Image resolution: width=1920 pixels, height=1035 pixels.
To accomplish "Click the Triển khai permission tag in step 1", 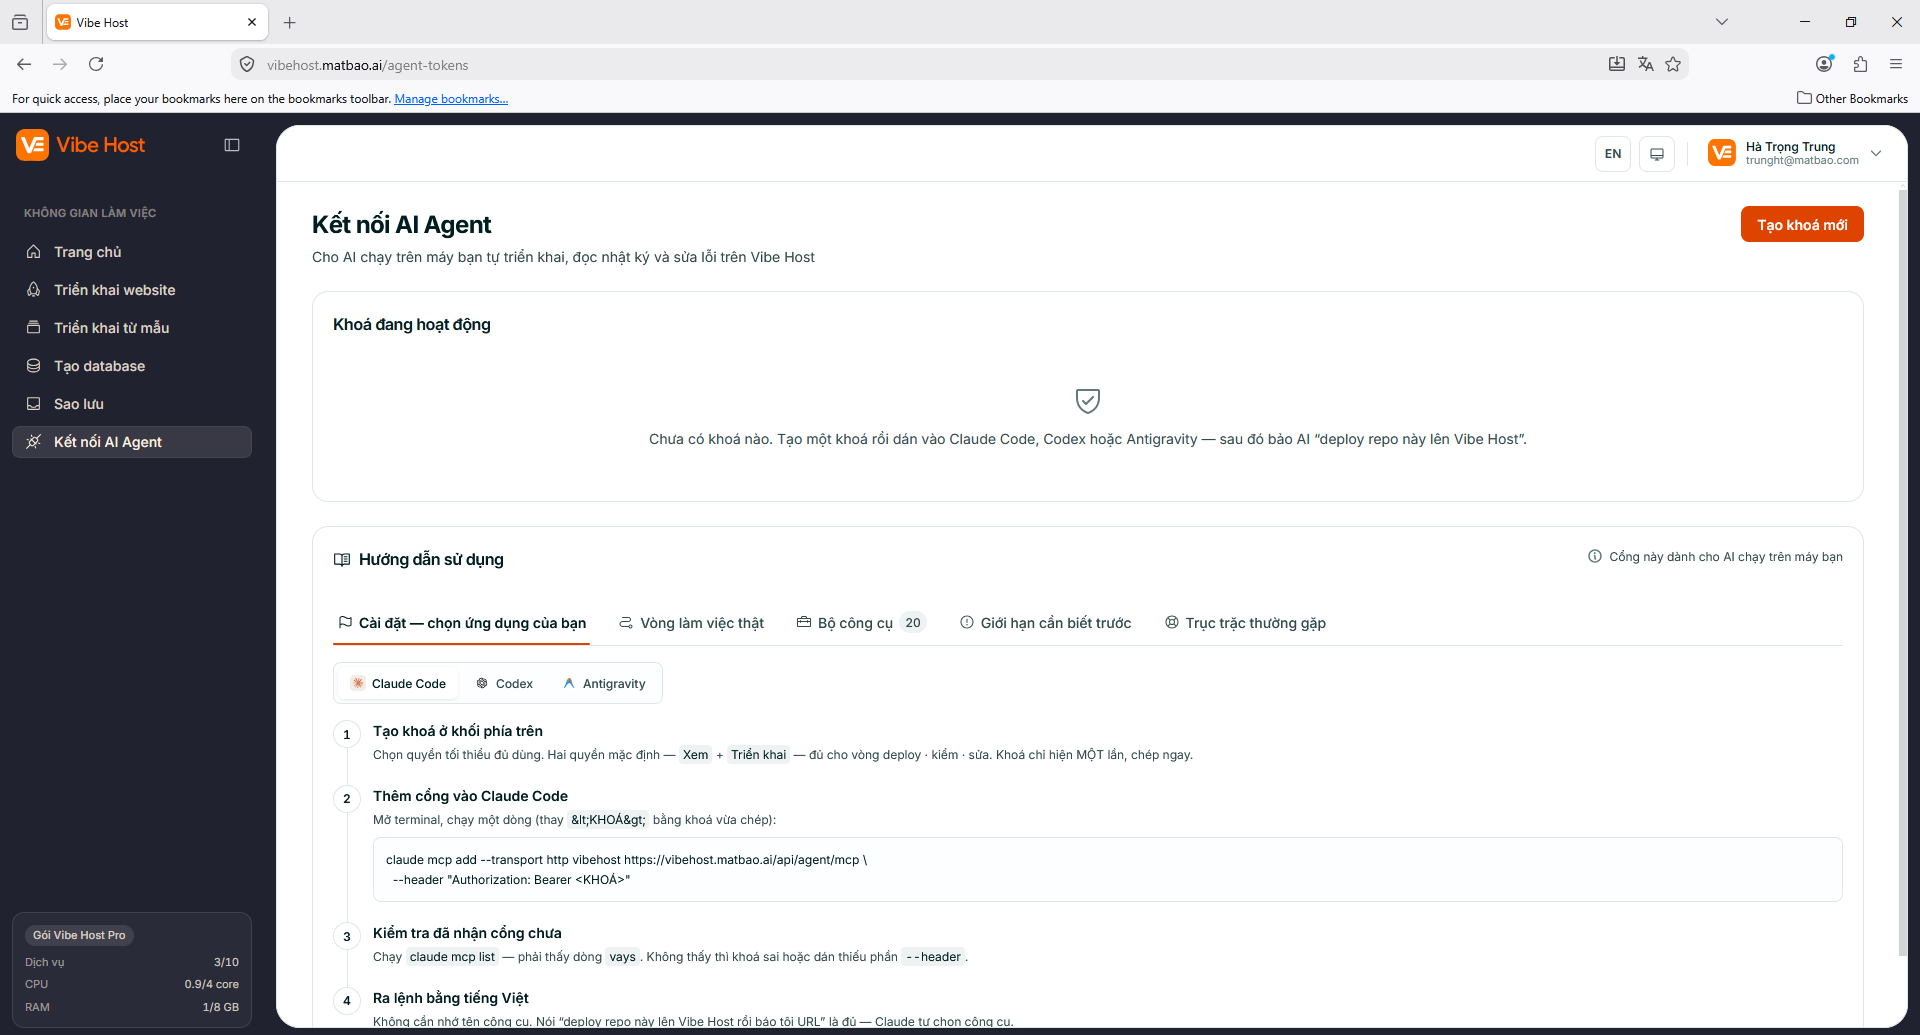I will [759, 755].
